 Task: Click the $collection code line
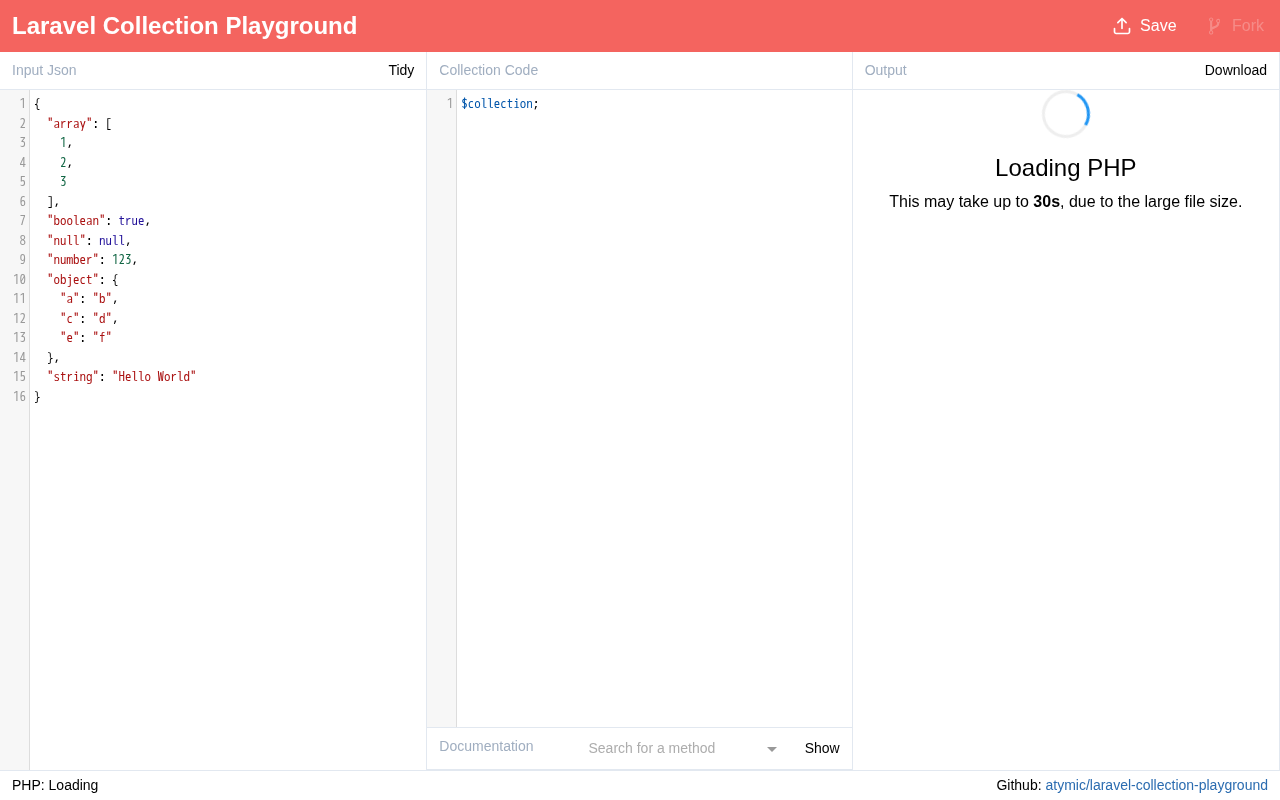tap(500, 104)
